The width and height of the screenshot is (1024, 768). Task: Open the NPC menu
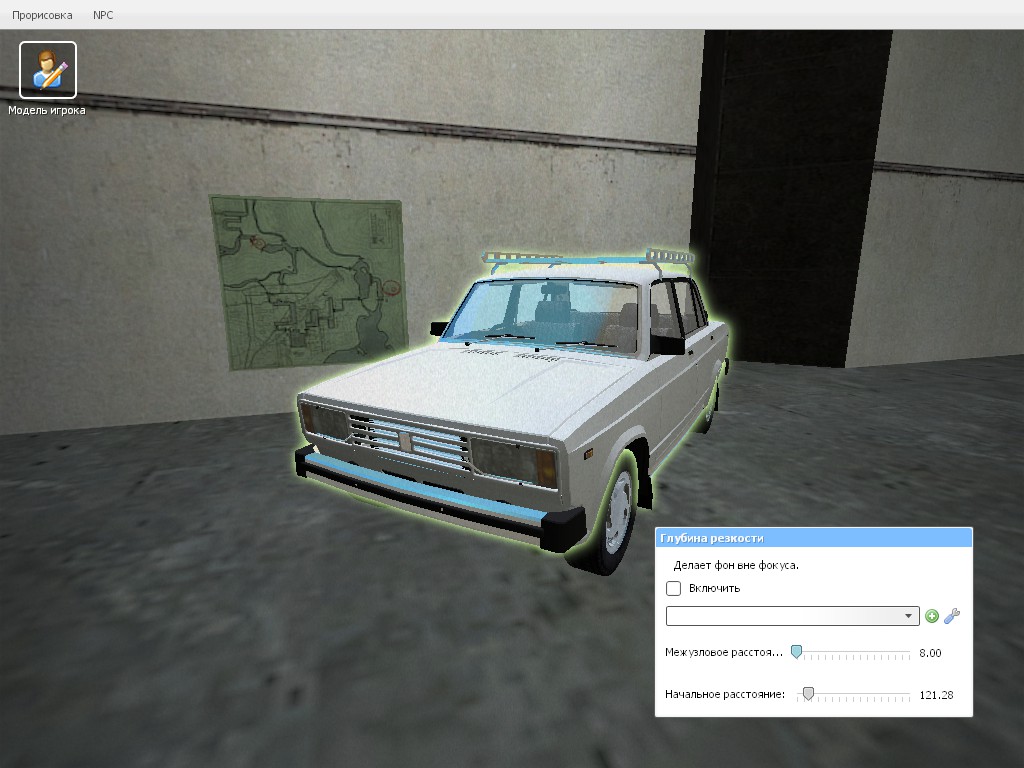(103, 14)
